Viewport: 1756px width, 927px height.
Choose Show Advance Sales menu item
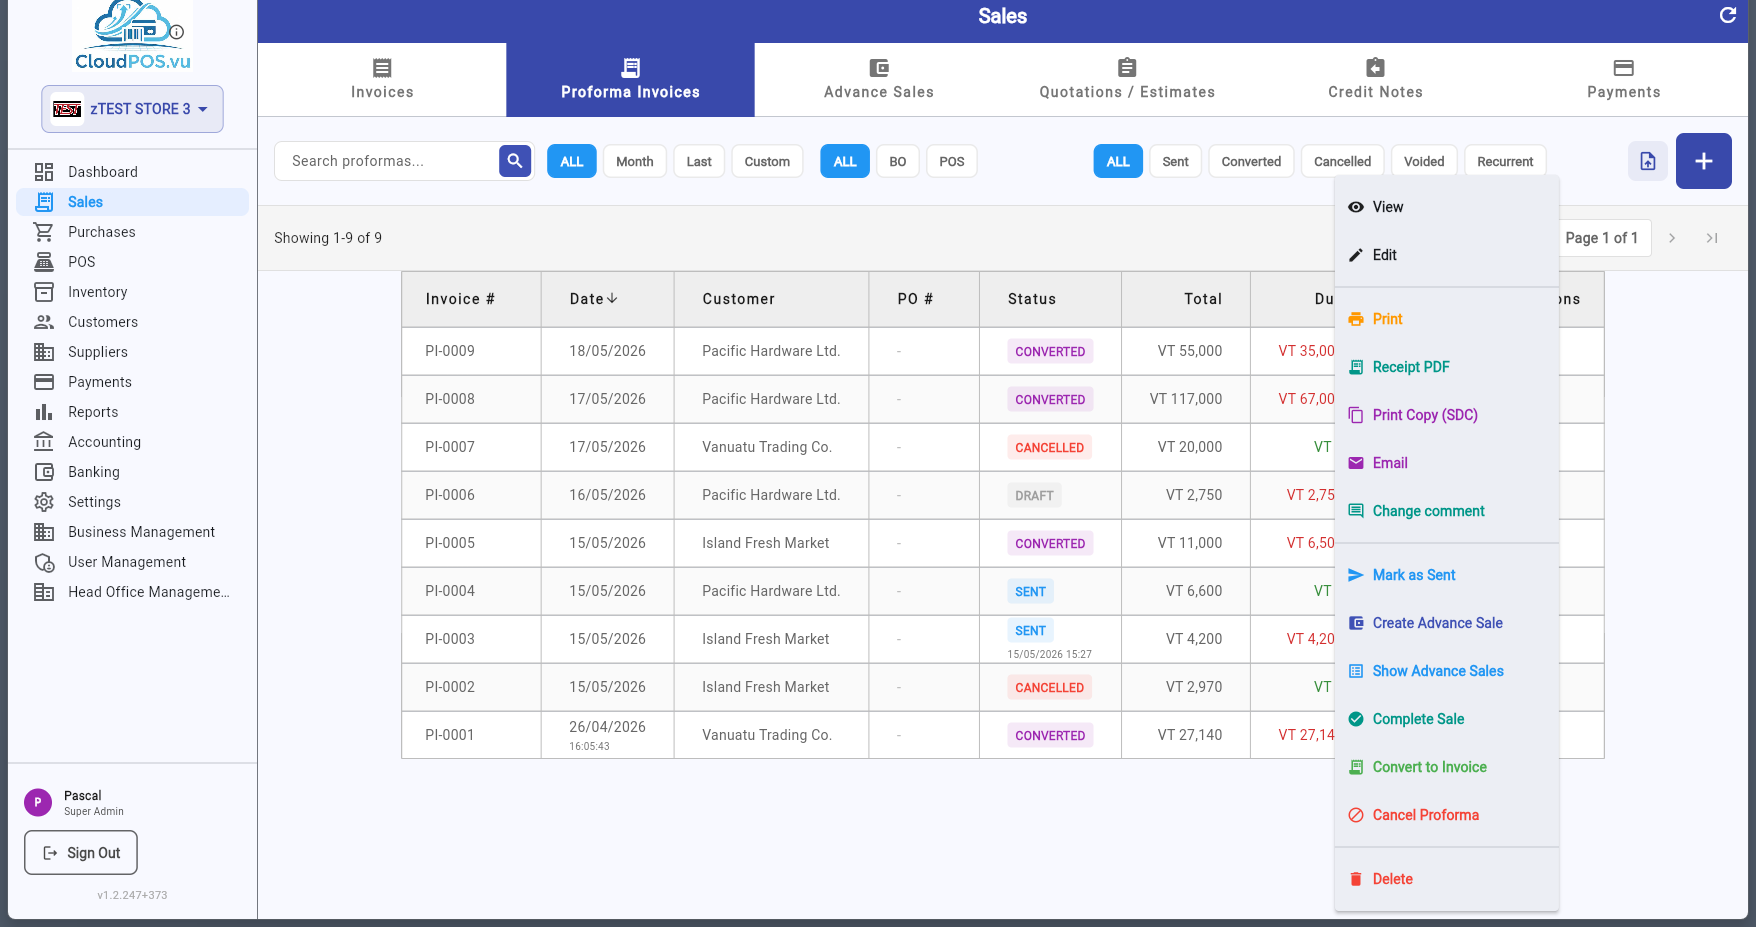(x=1446, y=671)
